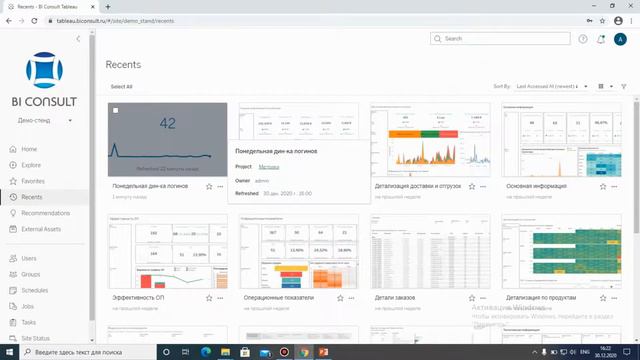Click the Explore compass icon
Image resolution: width=640 pixels, height=360 pixels.
click(x=13, y=165)
